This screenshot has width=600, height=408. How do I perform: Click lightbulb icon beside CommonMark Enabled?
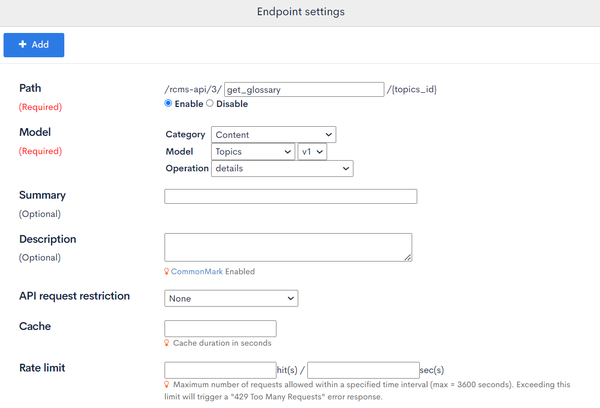(166, 271)
